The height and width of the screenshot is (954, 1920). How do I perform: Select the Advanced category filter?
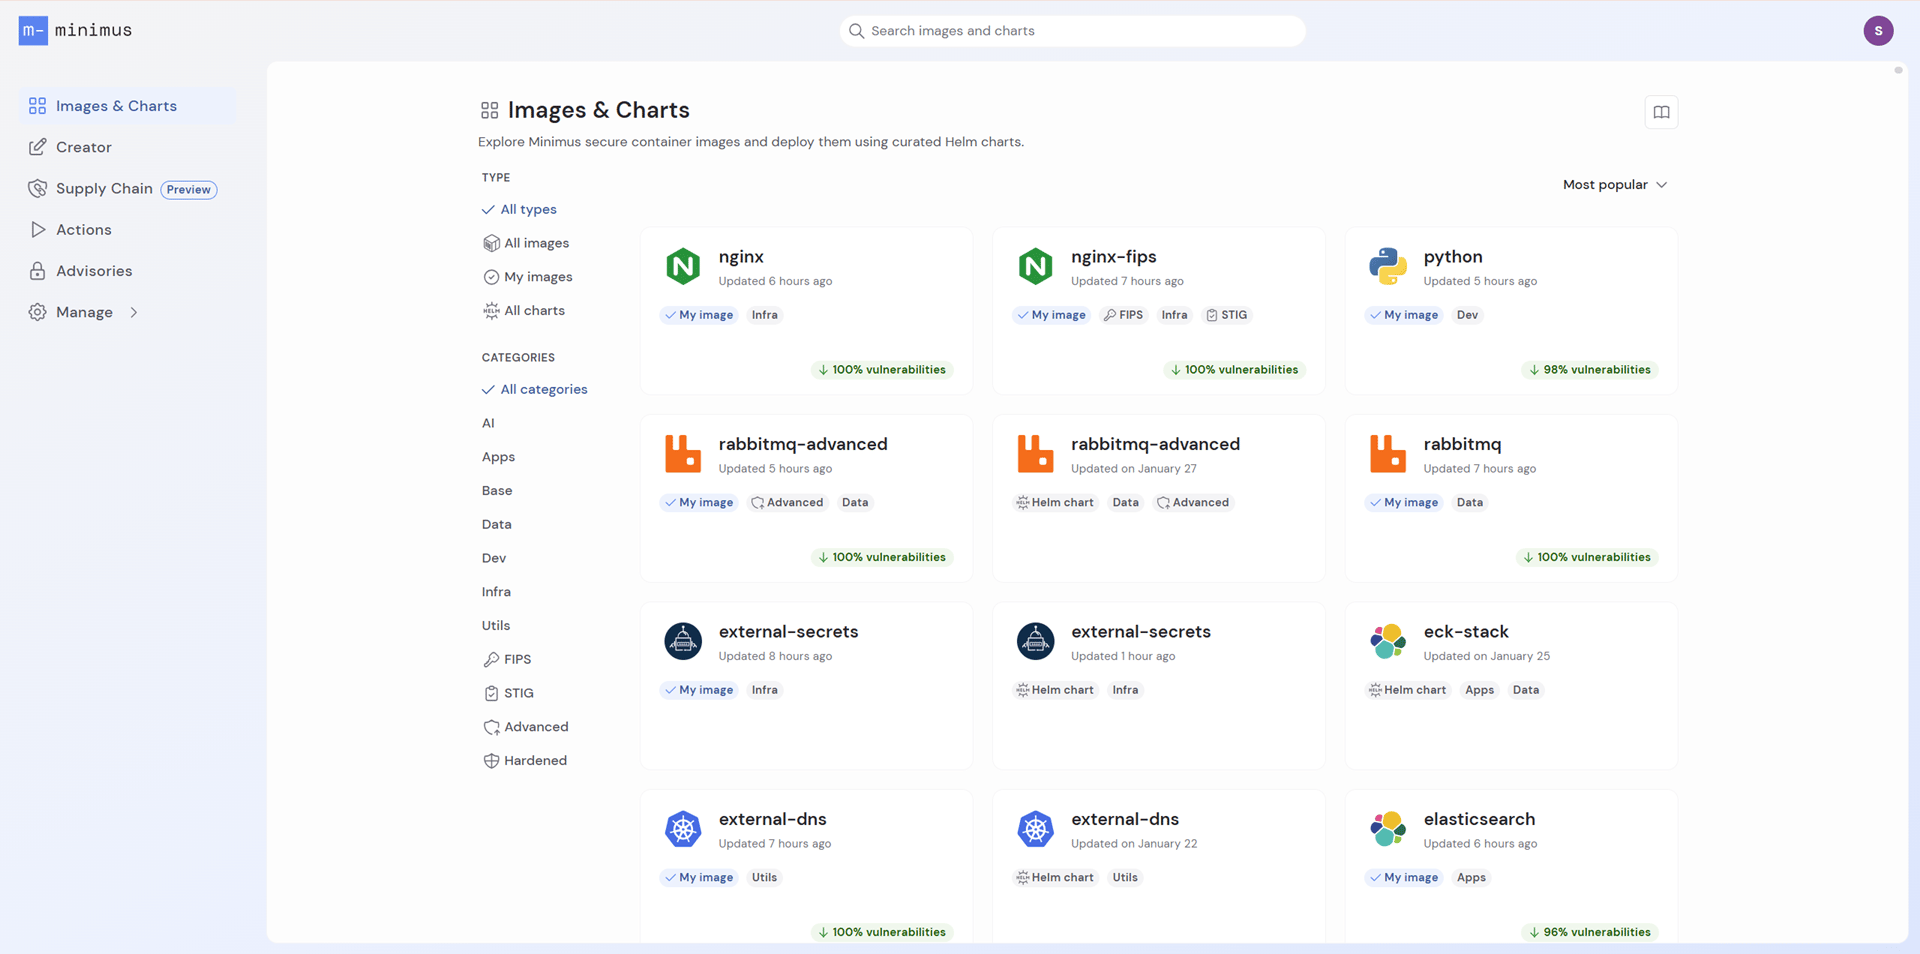[x=525, y=728]
